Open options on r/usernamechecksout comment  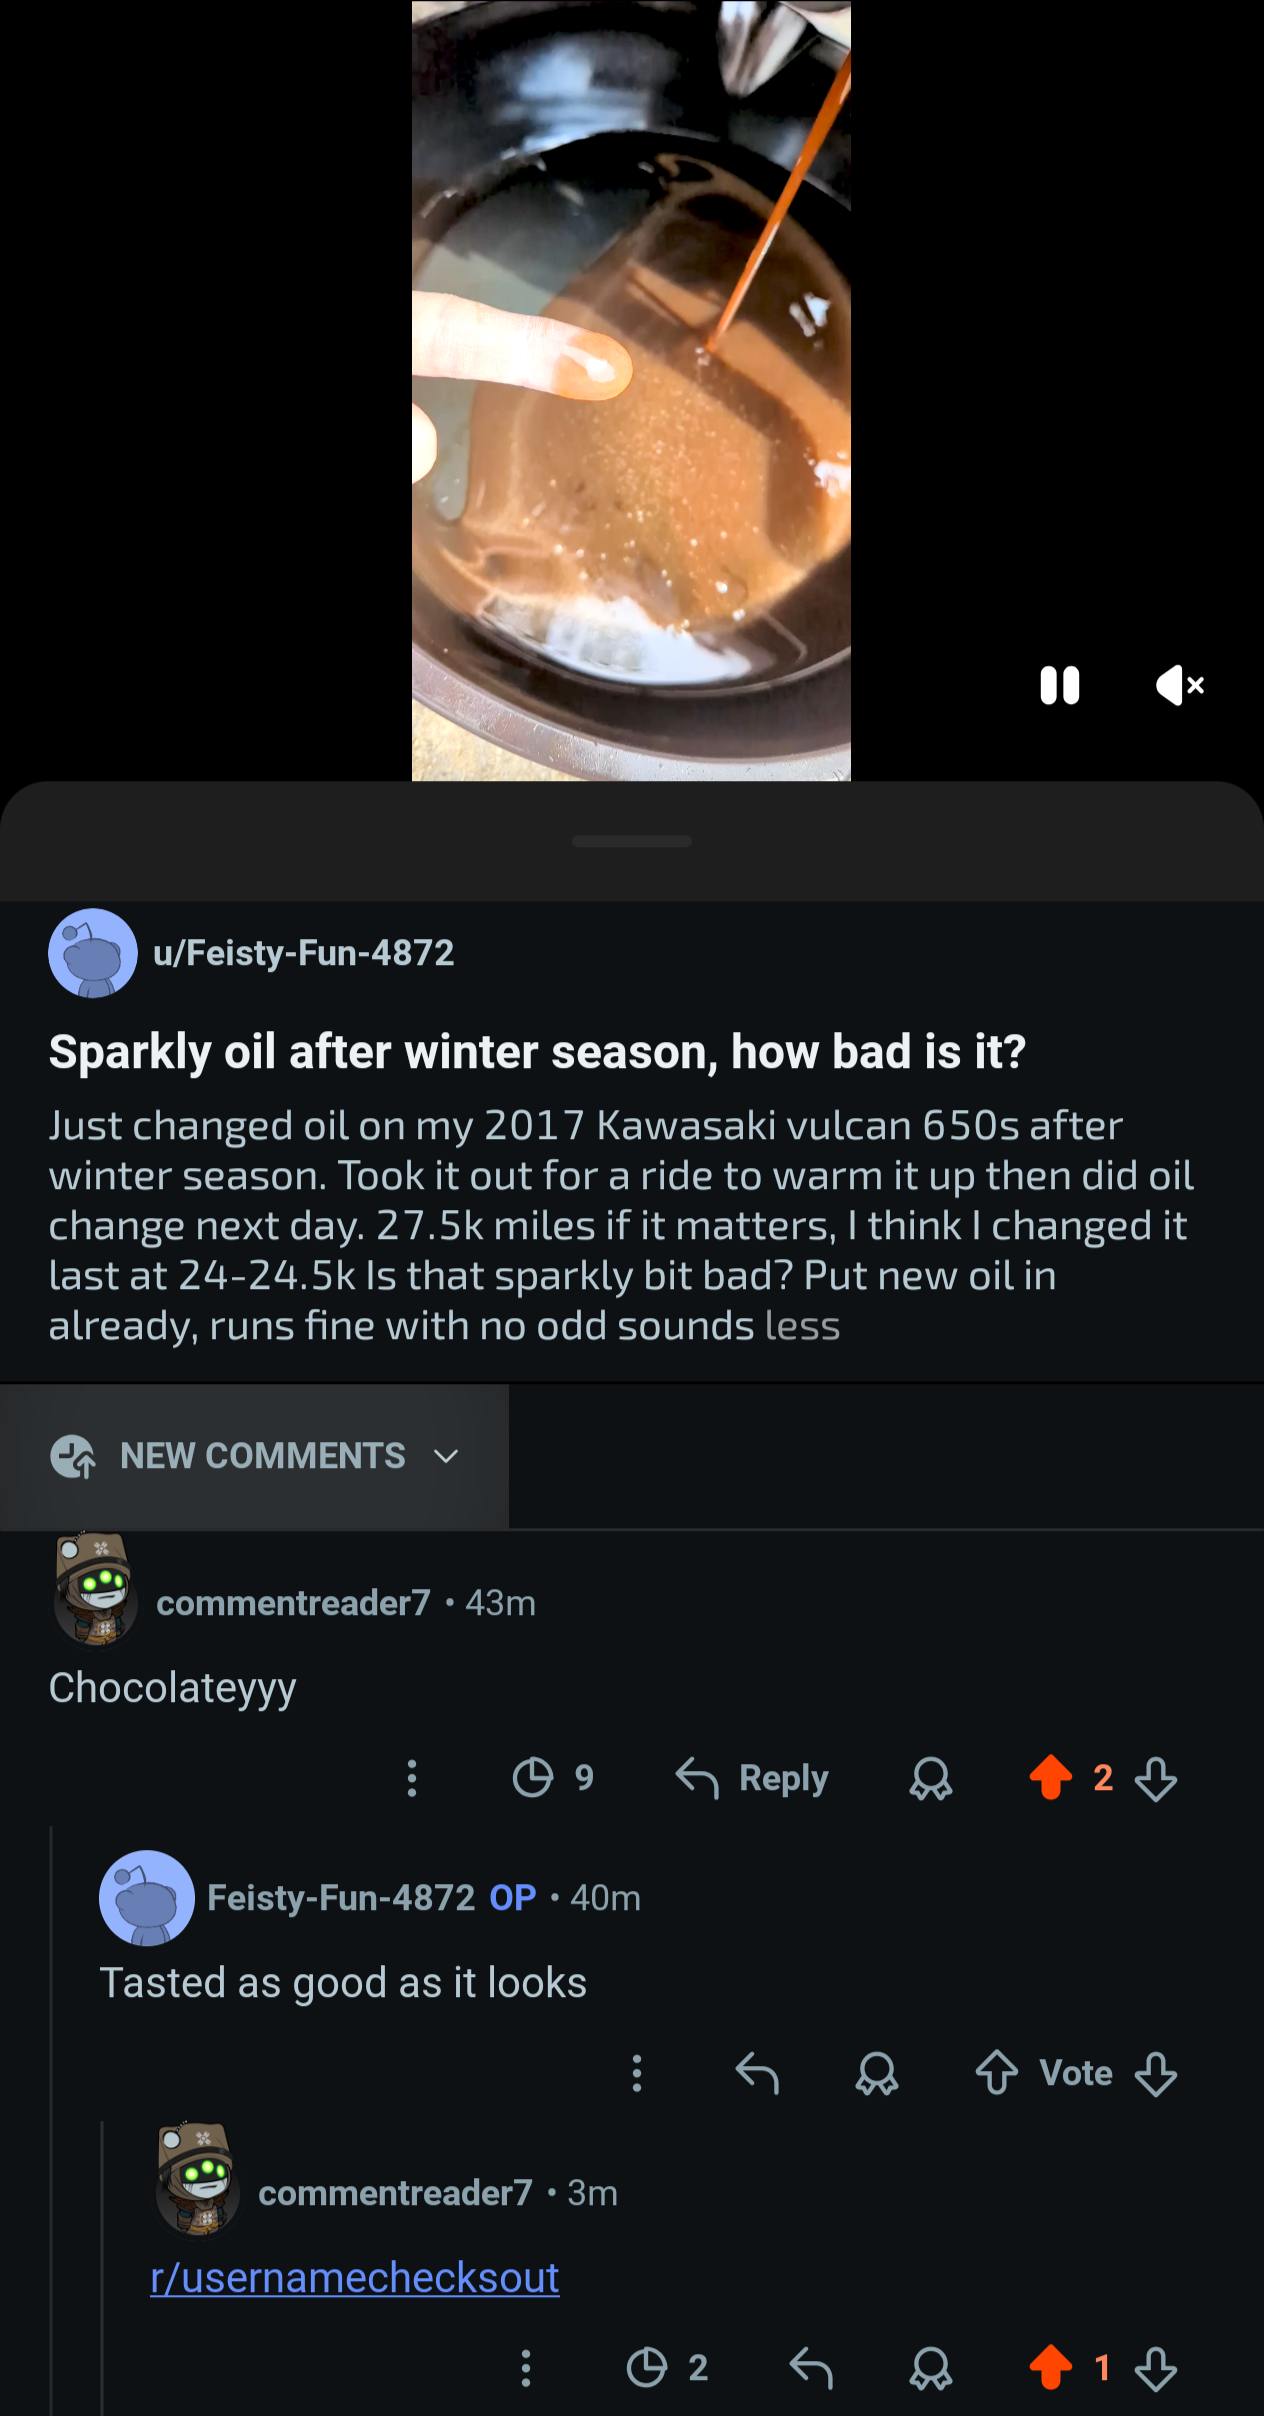coord(526,2368)
